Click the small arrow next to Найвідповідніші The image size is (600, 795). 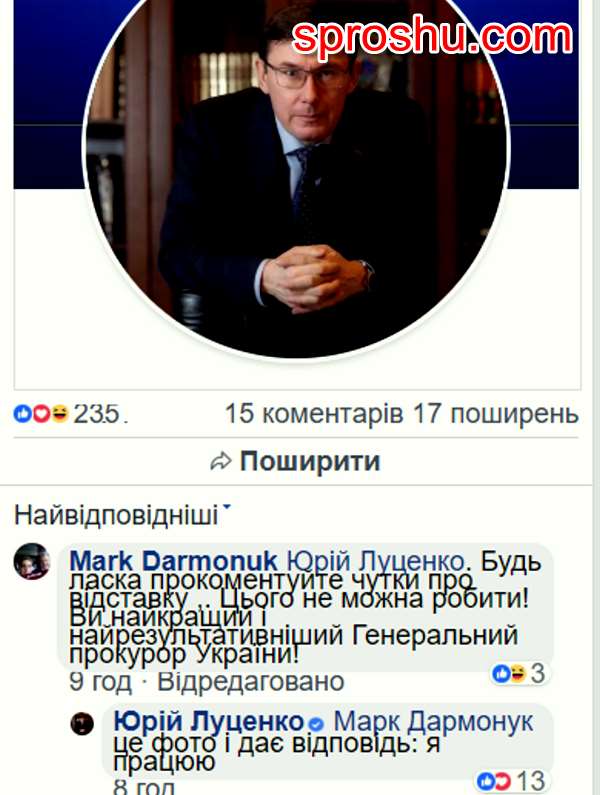point(226,507)
